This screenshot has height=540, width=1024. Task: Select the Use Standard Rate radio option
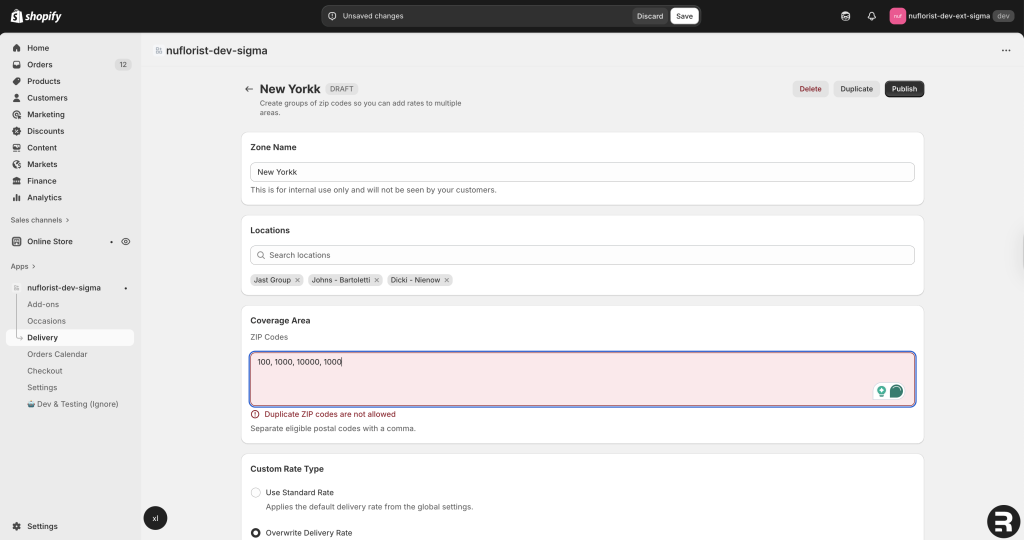[x=256, y=492]
